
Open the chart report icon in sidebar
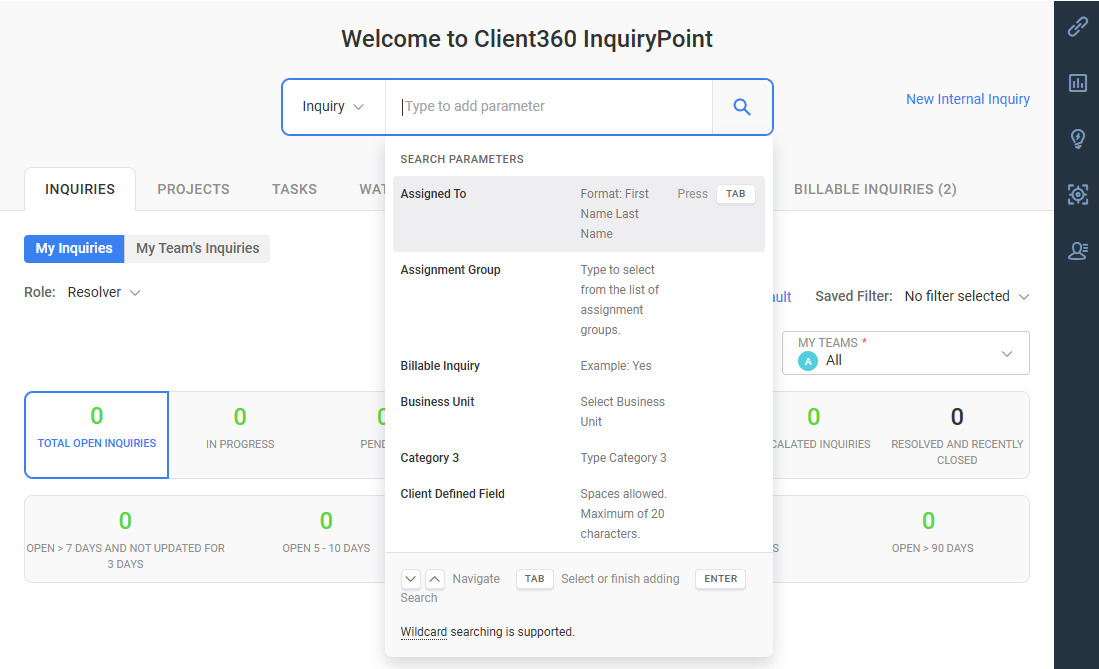(1077, 83)
